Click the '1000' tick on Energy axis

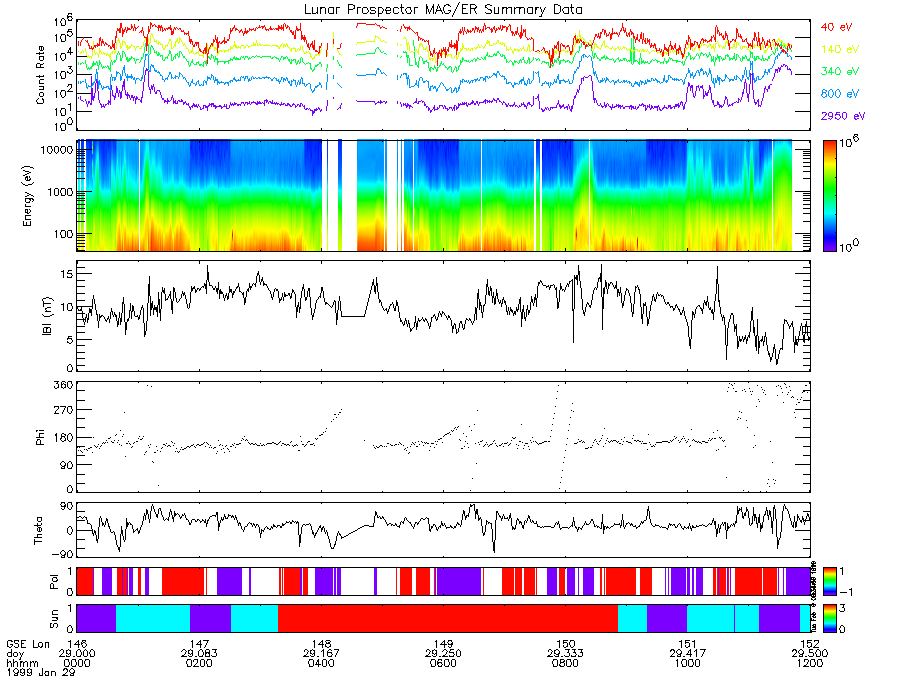click(60, 192)
